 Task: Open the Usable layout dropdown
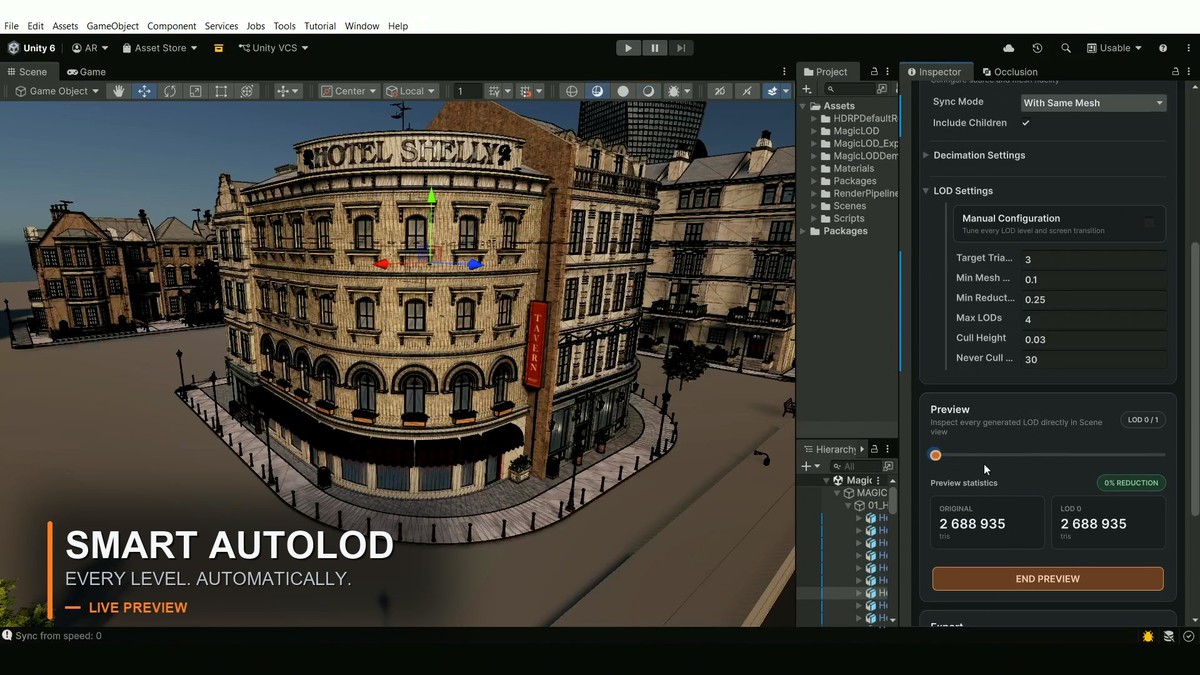coord(1114,48)
